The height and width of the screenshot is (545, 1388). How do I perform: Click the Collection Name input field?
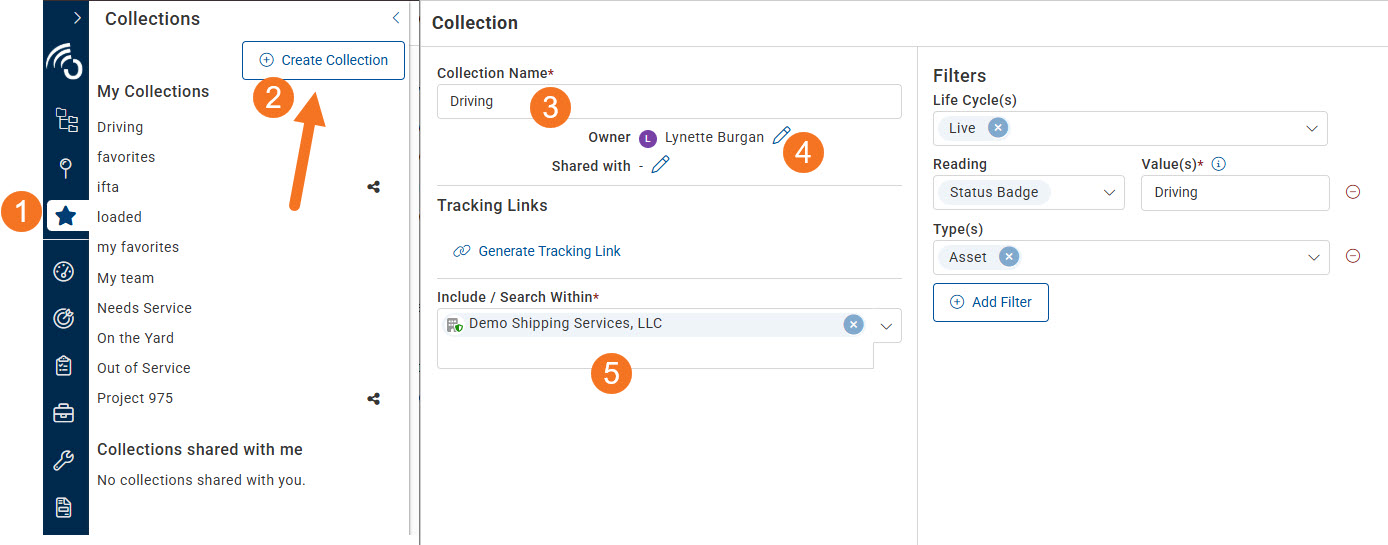point(669,101)
